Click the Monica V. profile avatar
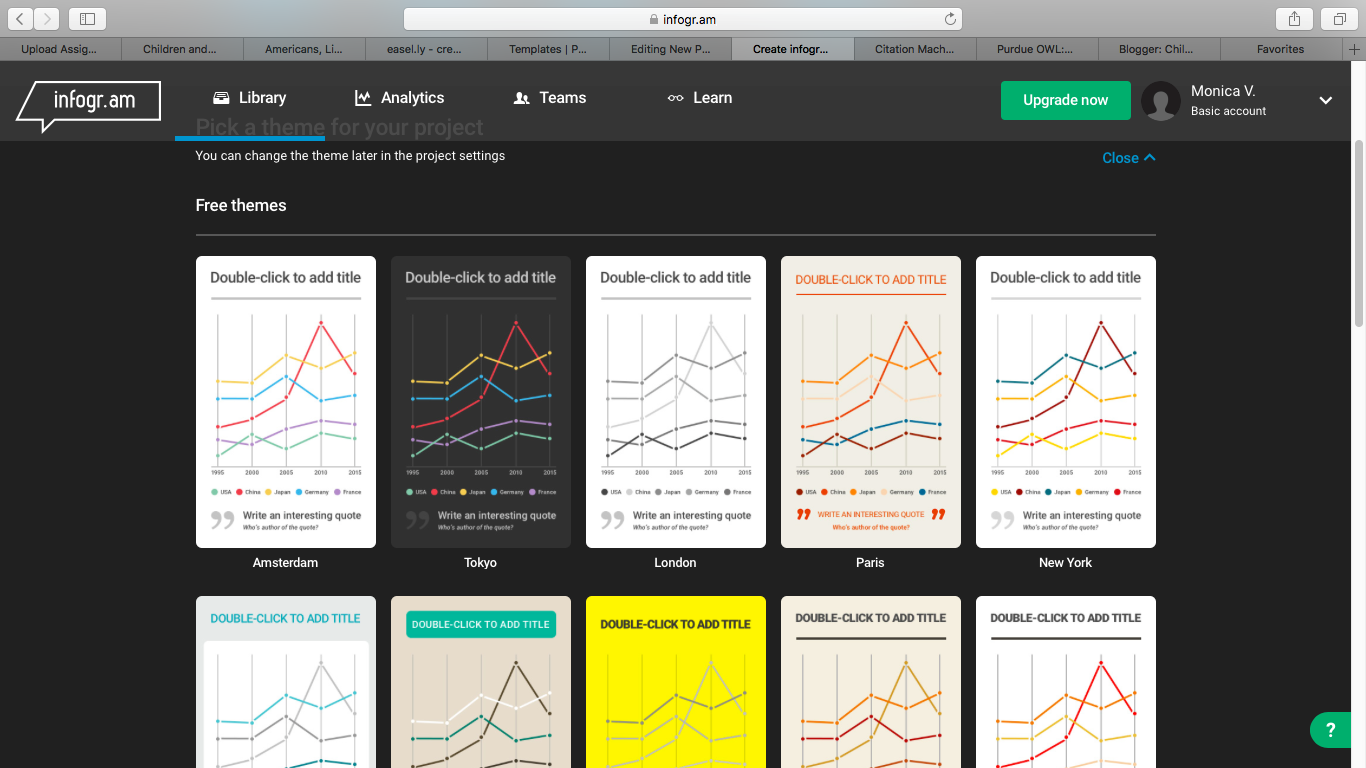Image resolution: width=1366 pixels, height=768 pixels. (1161, 101)
